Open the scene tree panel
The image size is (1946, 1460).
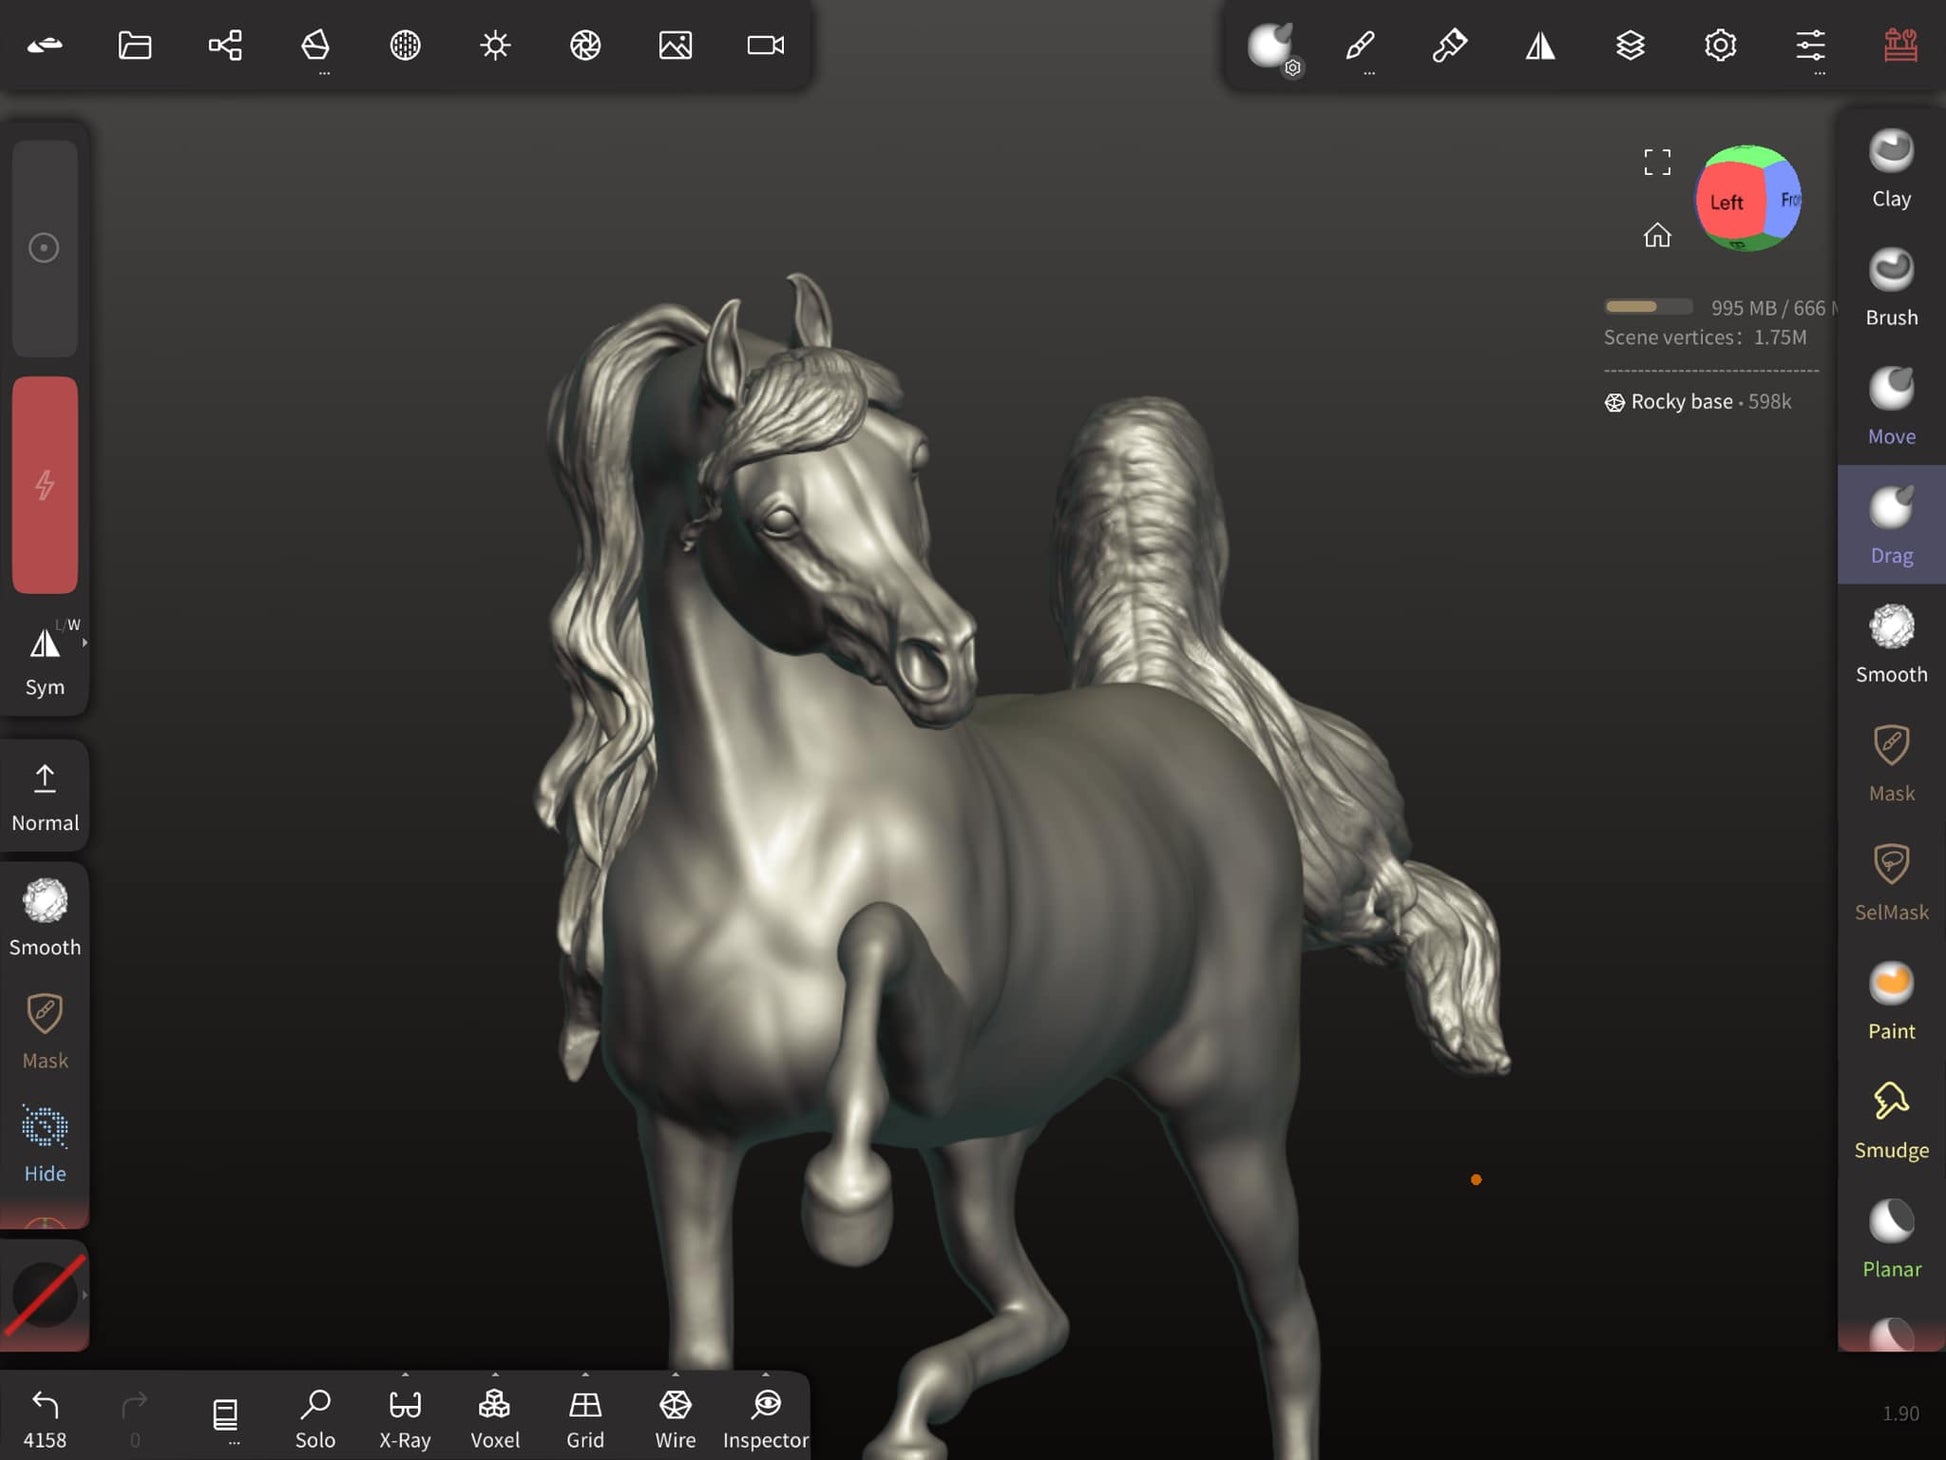click(x=225, y=45)
